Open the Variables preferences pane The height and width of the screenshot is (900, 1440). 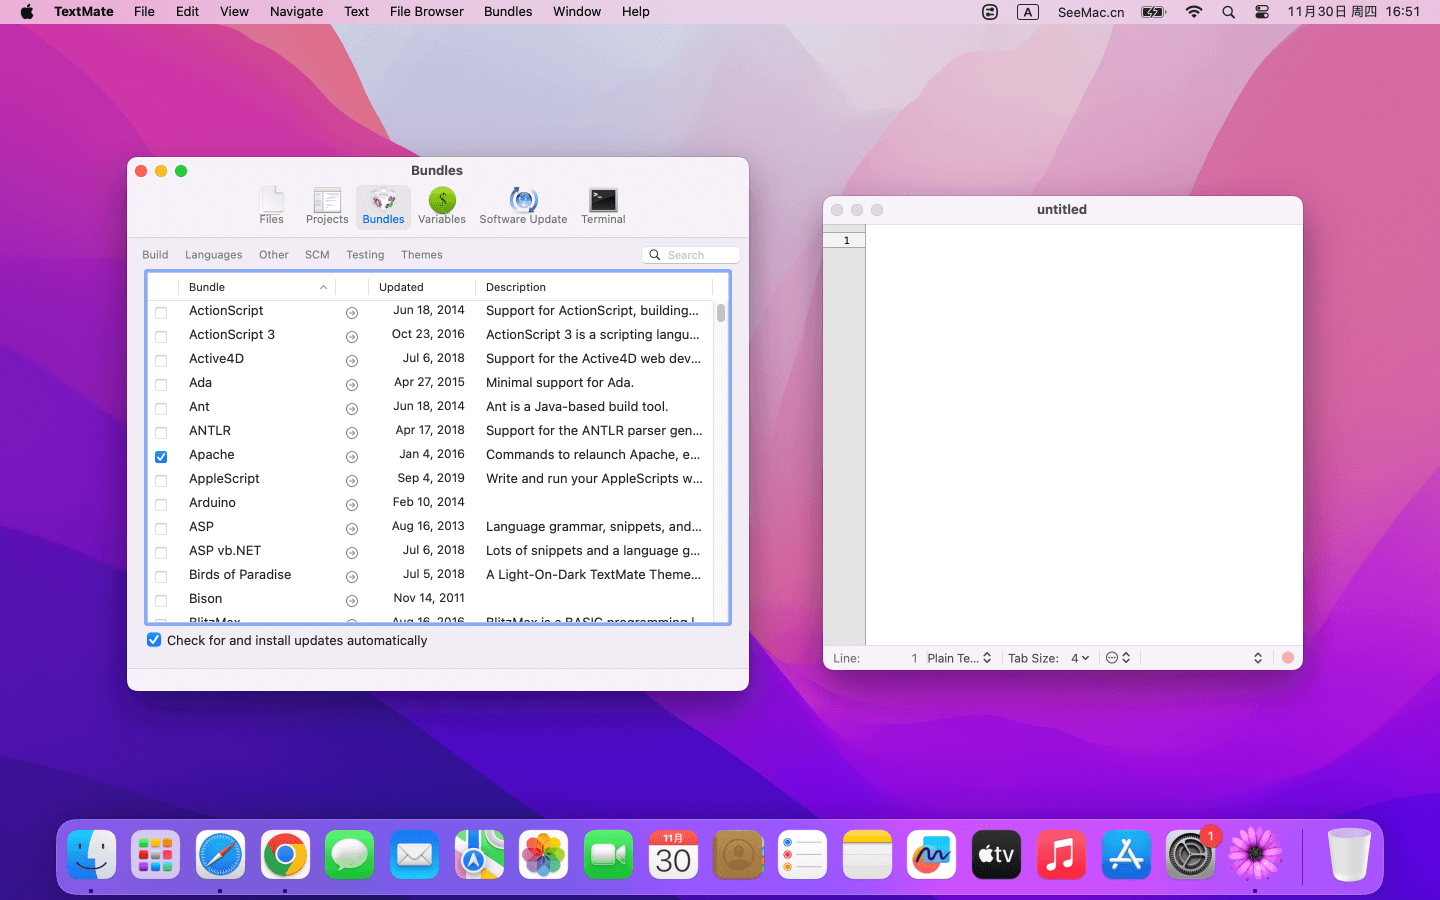click(x=441, y=206)
